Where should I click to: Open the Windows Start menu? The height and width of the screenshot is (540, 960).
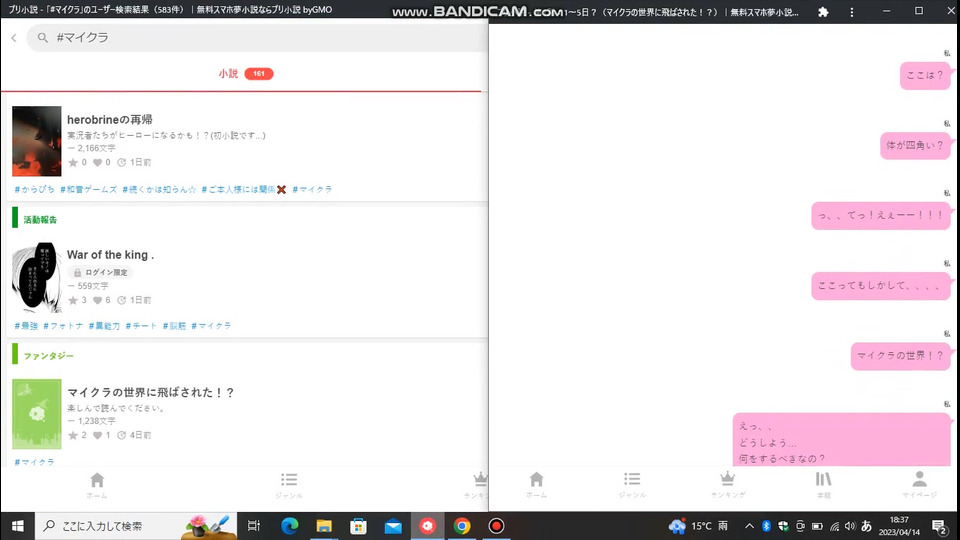pos(17,526)
